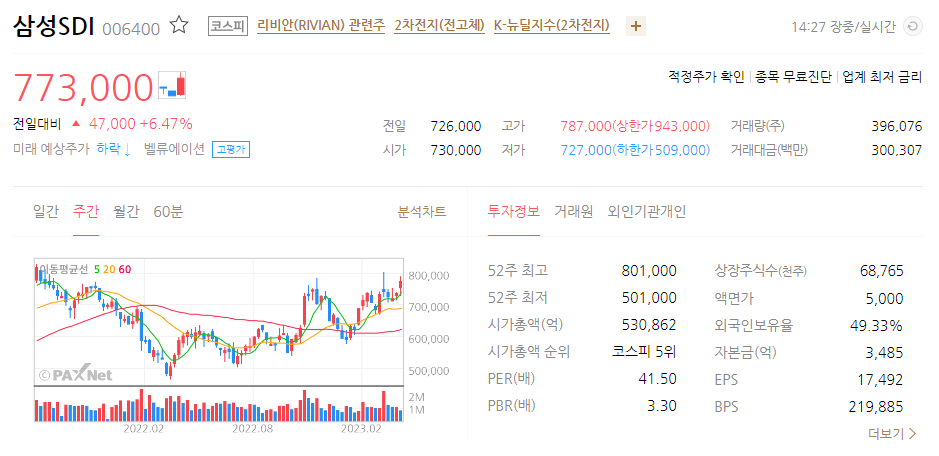The image size is (939, 456).
Task: Click 업계 최저 금리 link
Action: click(882, 77)
